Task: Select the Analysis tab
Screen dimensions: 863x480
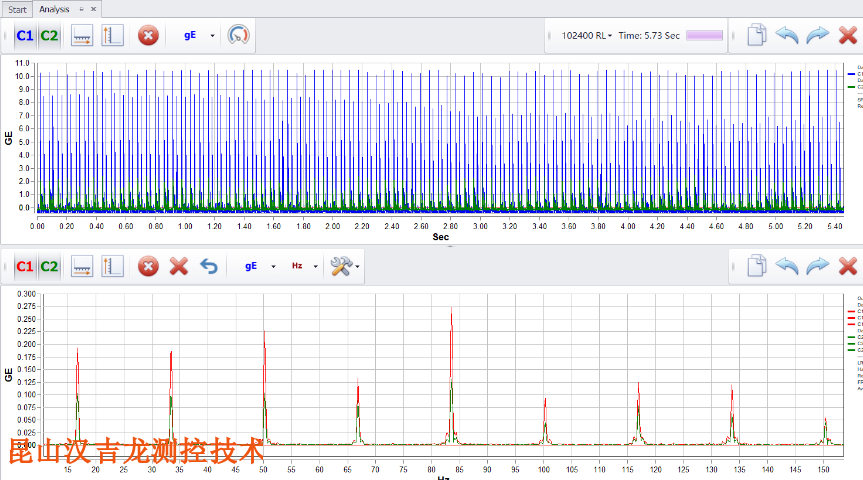Action: [54, 9]
